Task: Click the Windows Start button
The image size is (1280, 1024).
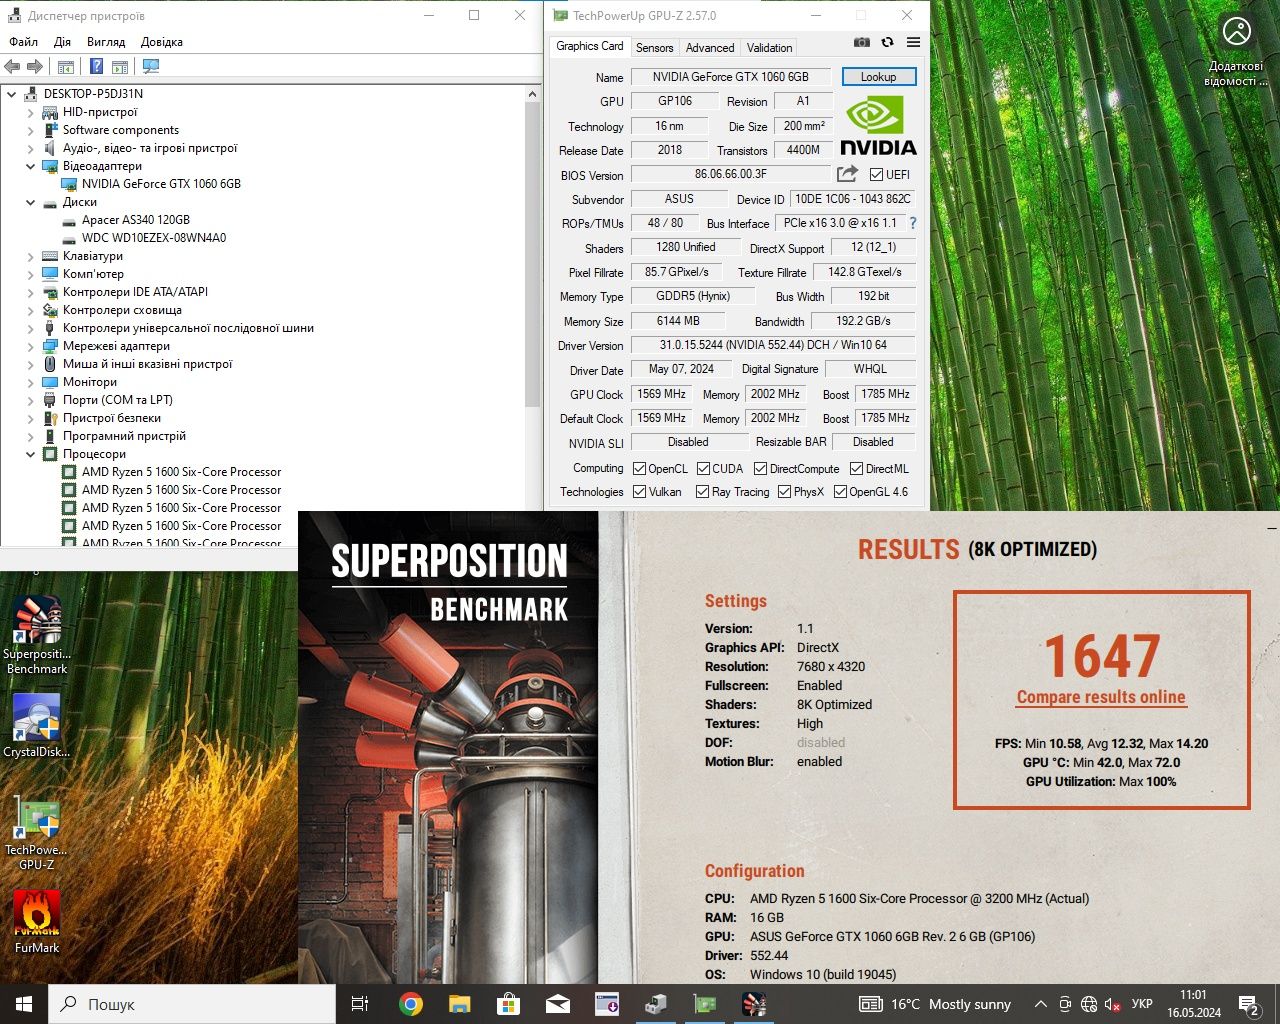Action: [x=24, y=1004]
